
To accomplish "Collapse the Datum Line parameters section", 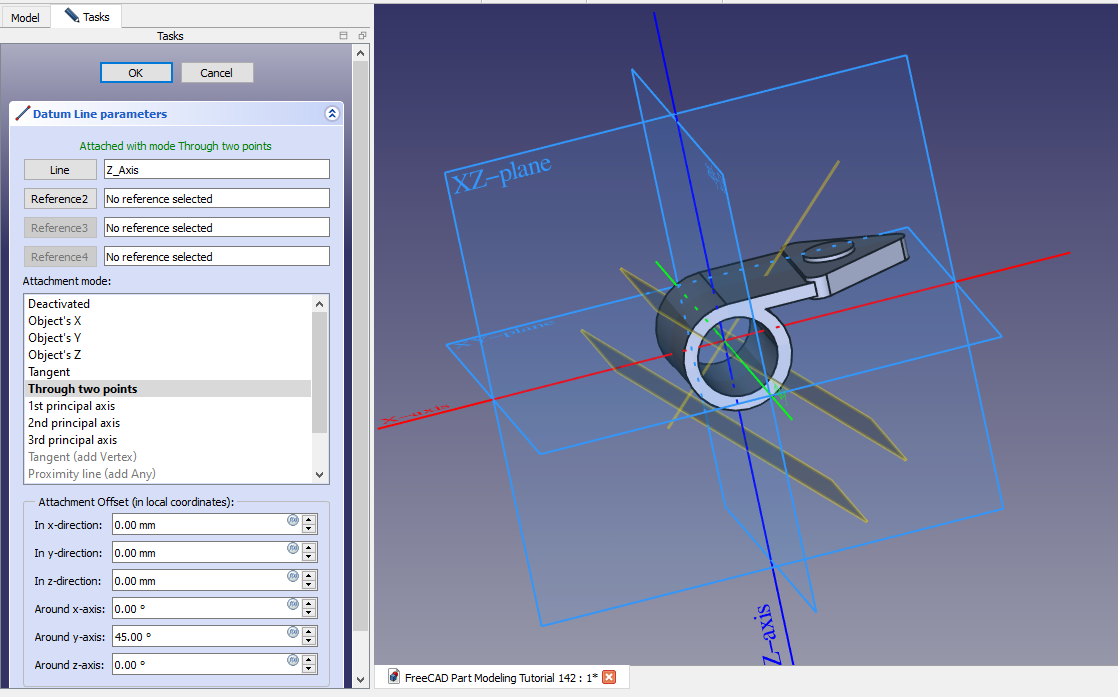I will 332,114.
